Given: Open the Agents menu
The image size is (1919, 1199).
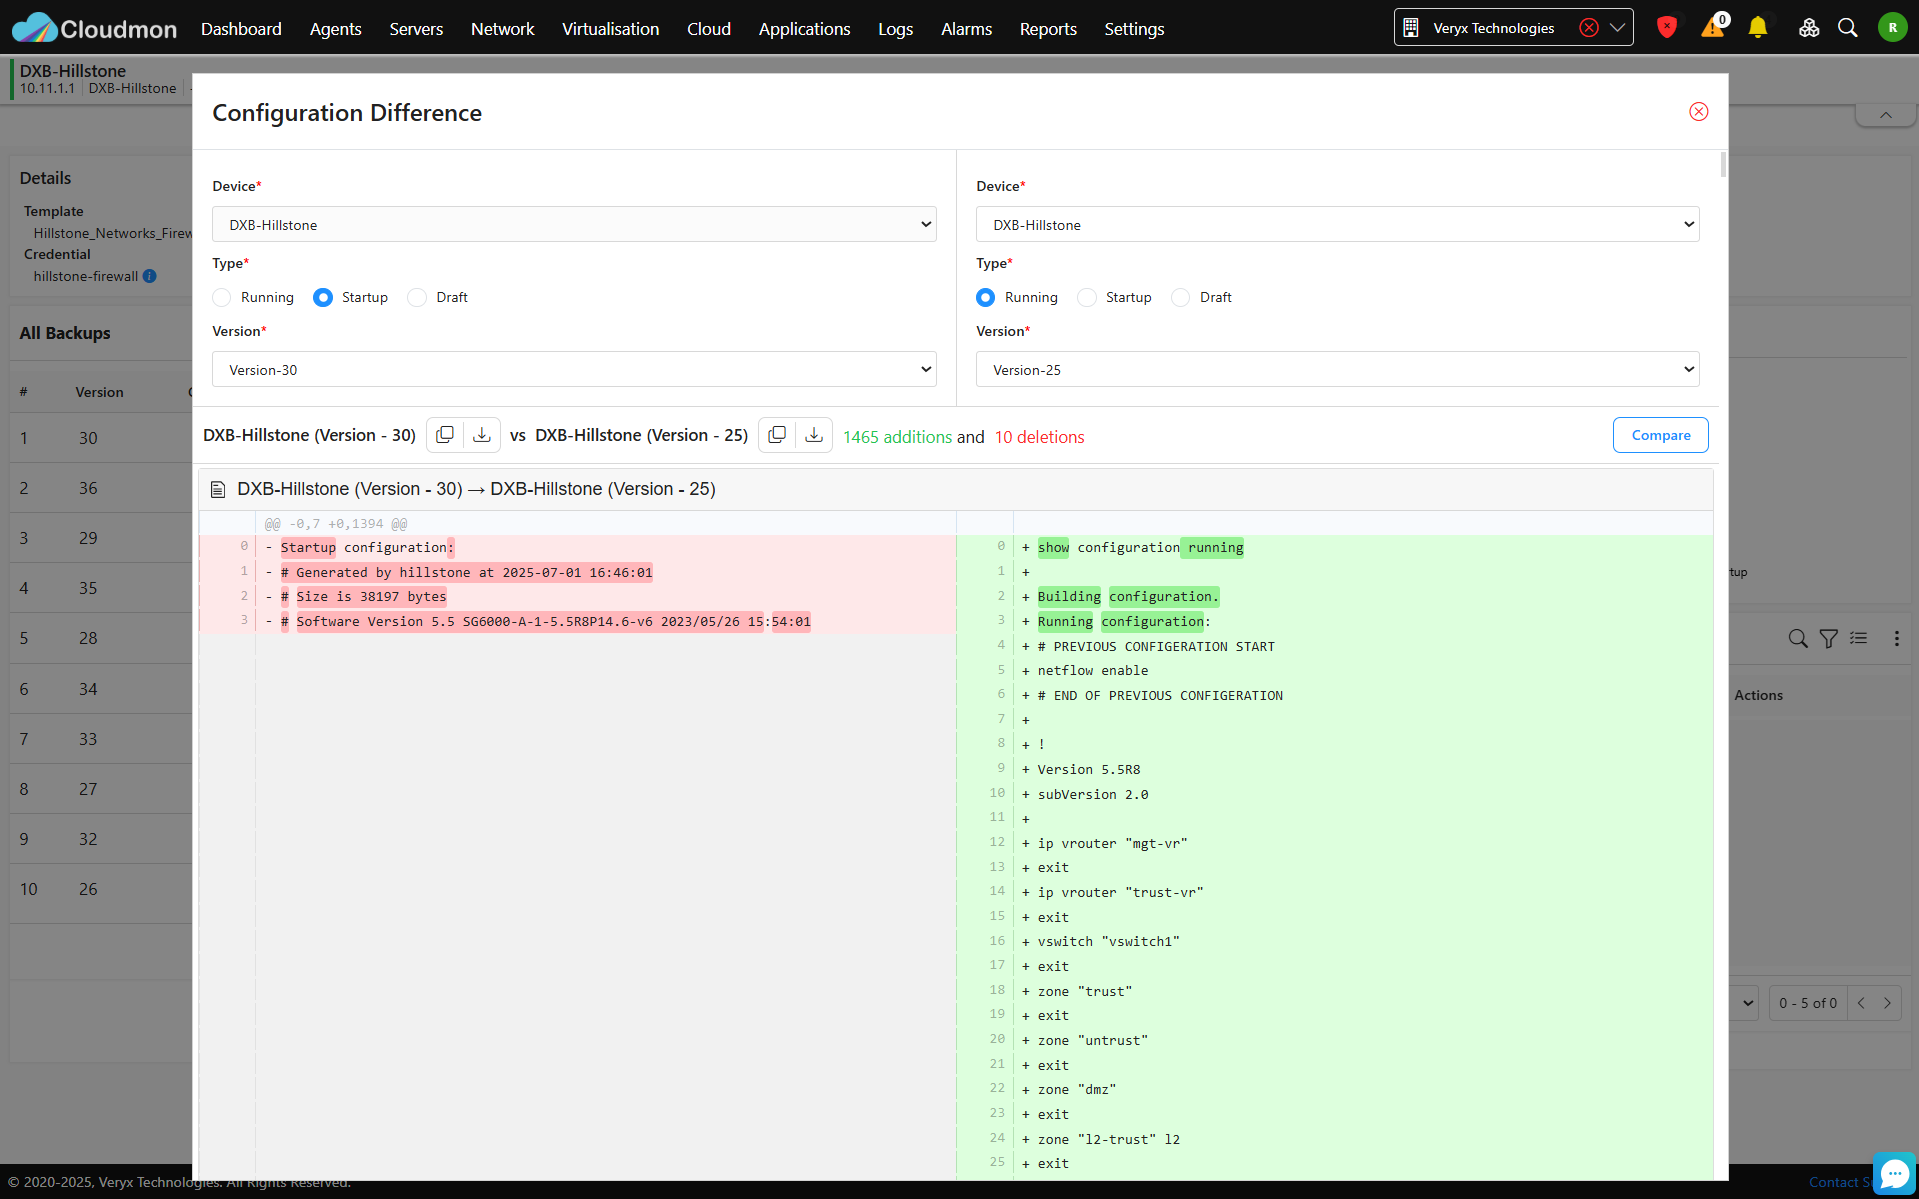Looking at the screenshot, I should tap(335, 29).
